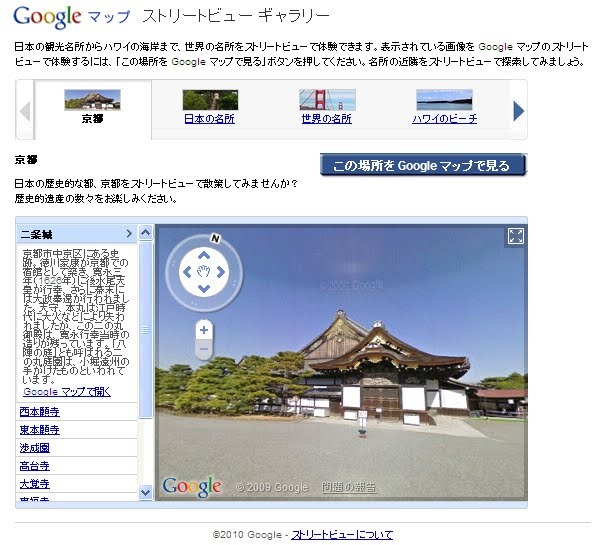
Task: Open ストリートビューについて footer link
Action: point(342,534)
